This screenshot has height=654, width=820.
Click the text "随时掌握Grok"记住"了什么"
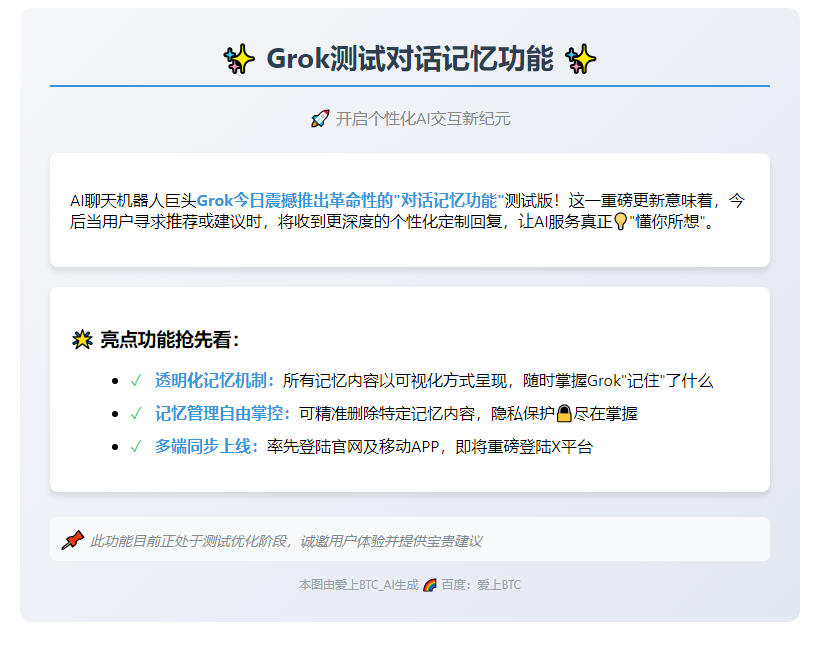618,381
